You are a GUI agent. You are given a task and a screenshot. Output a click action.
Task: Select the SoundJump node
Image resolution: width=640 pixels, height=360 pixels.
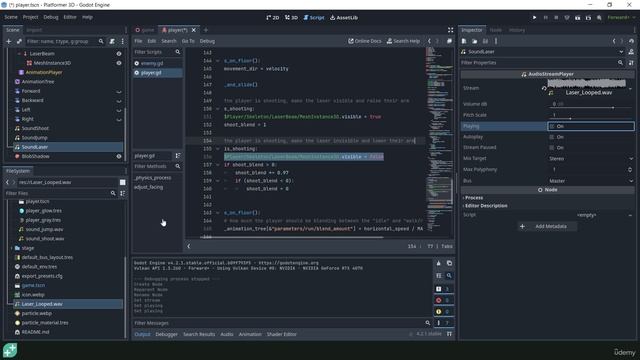click(35, 138)
